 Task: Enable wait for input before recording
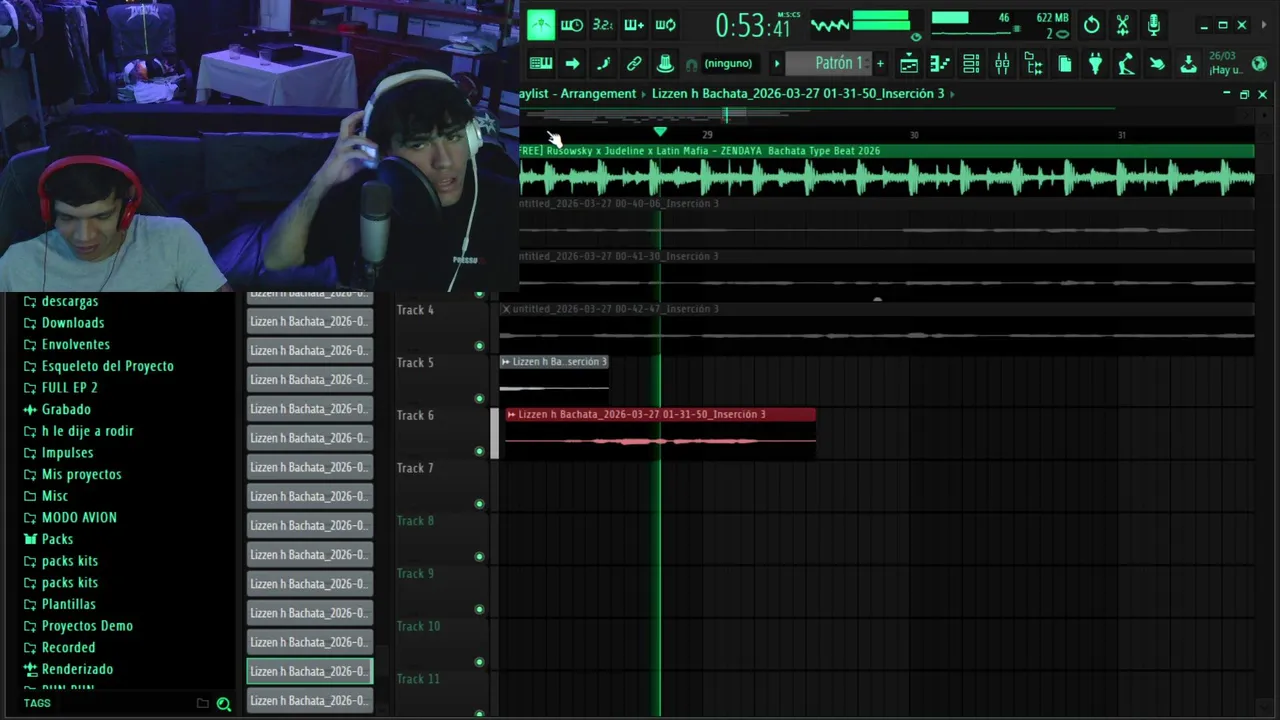572,25
